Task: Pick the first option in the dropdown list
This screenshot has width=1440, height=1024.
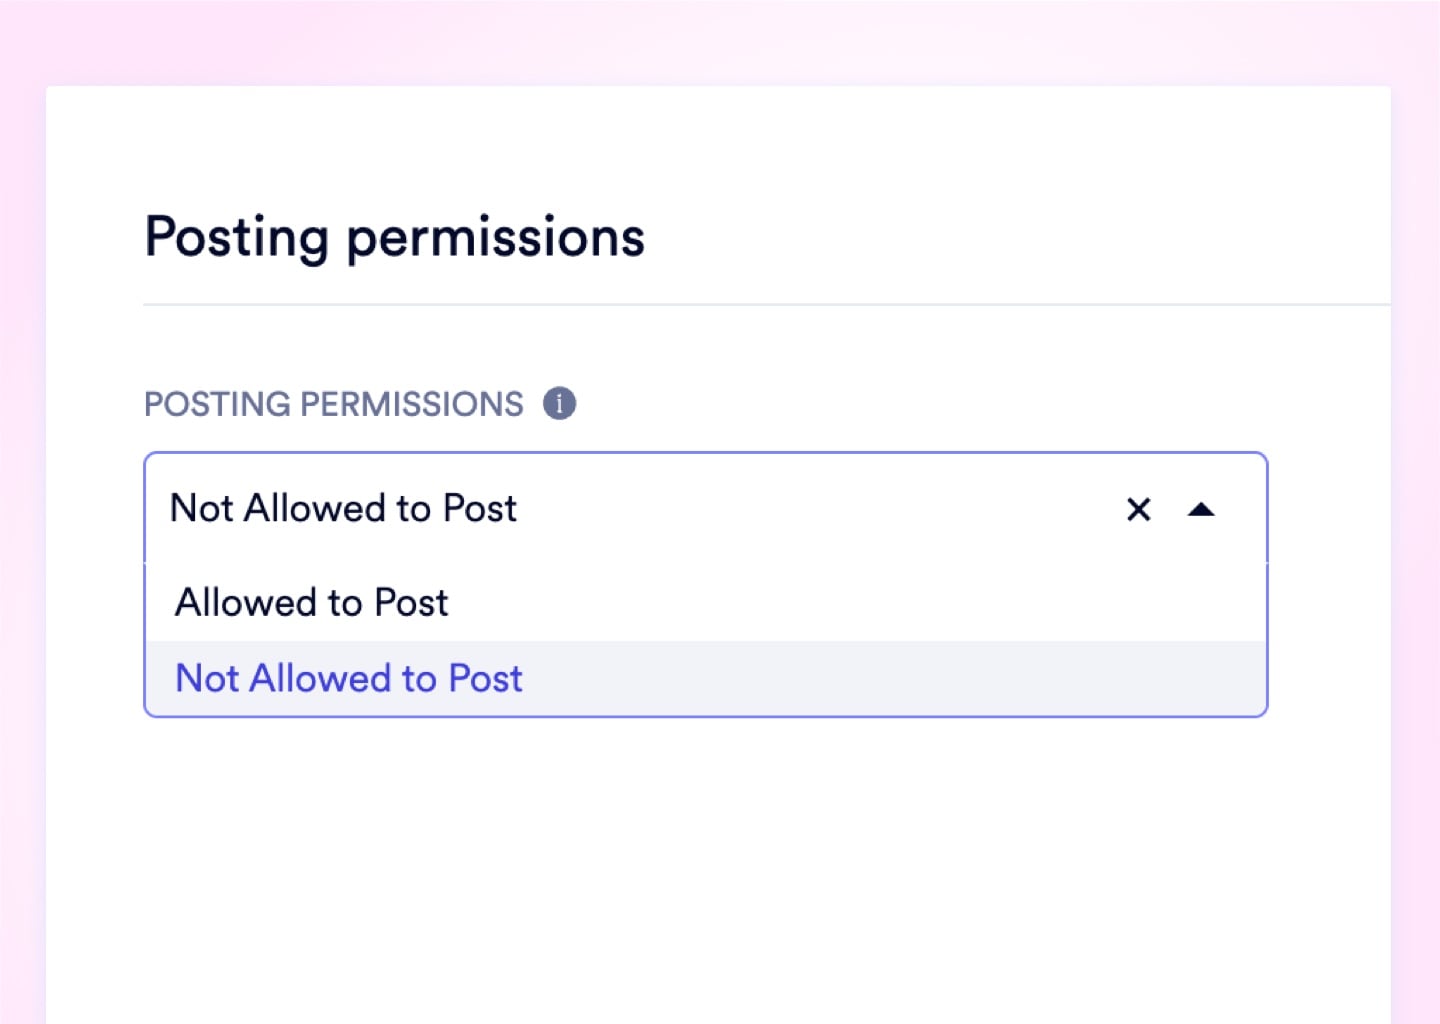Action: click(x=312, y=603)
